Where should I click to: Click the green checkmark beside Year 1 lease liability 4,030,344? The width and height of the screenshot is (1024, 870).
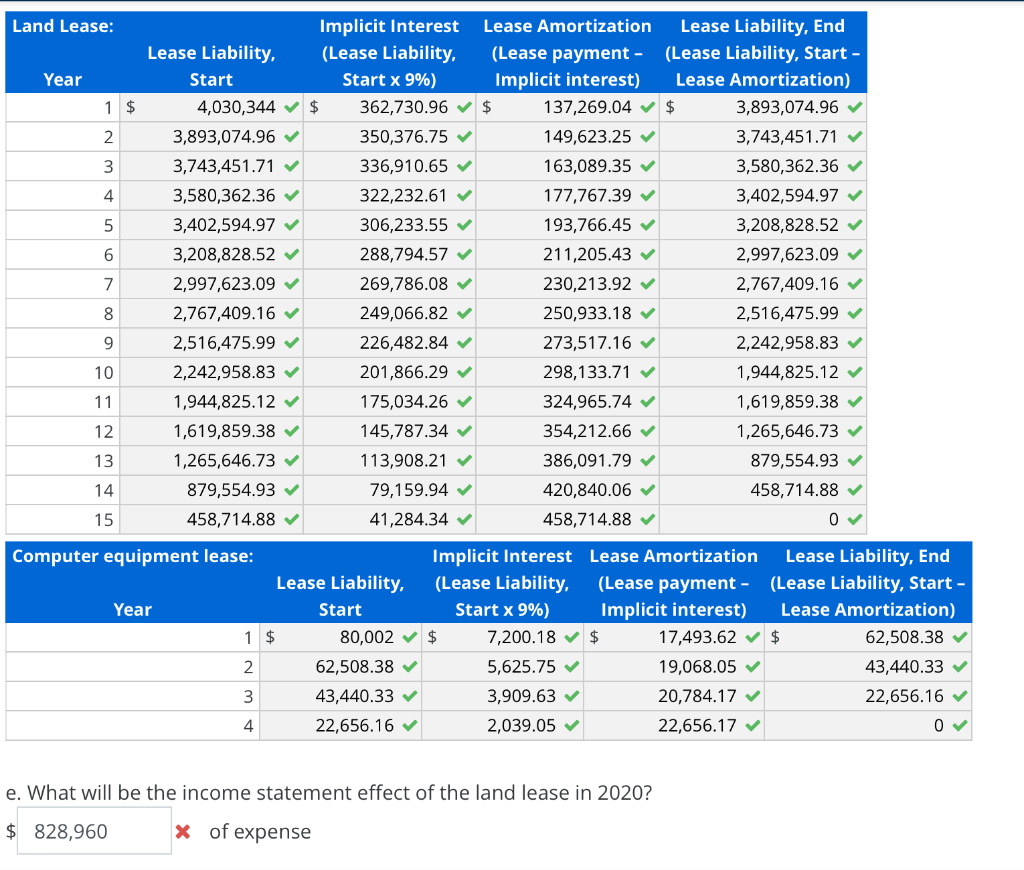[290, 107]
